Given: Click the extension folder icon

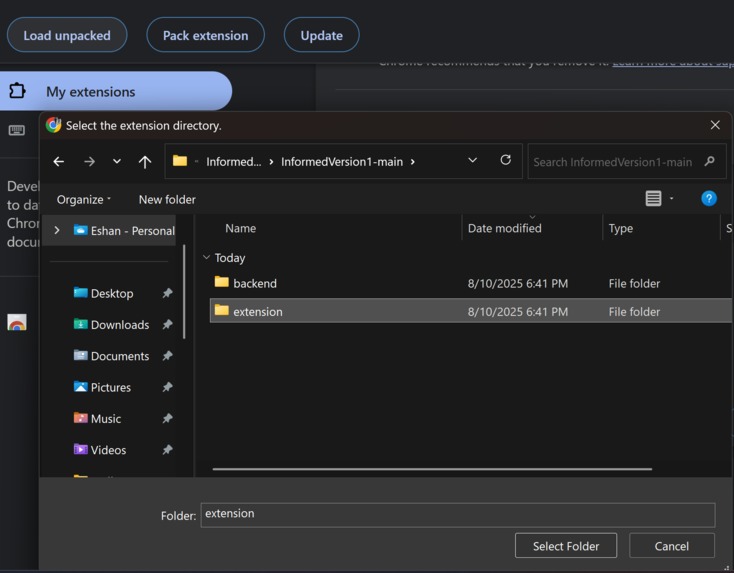Looking at the screenshot, I should tap(221, 310).
